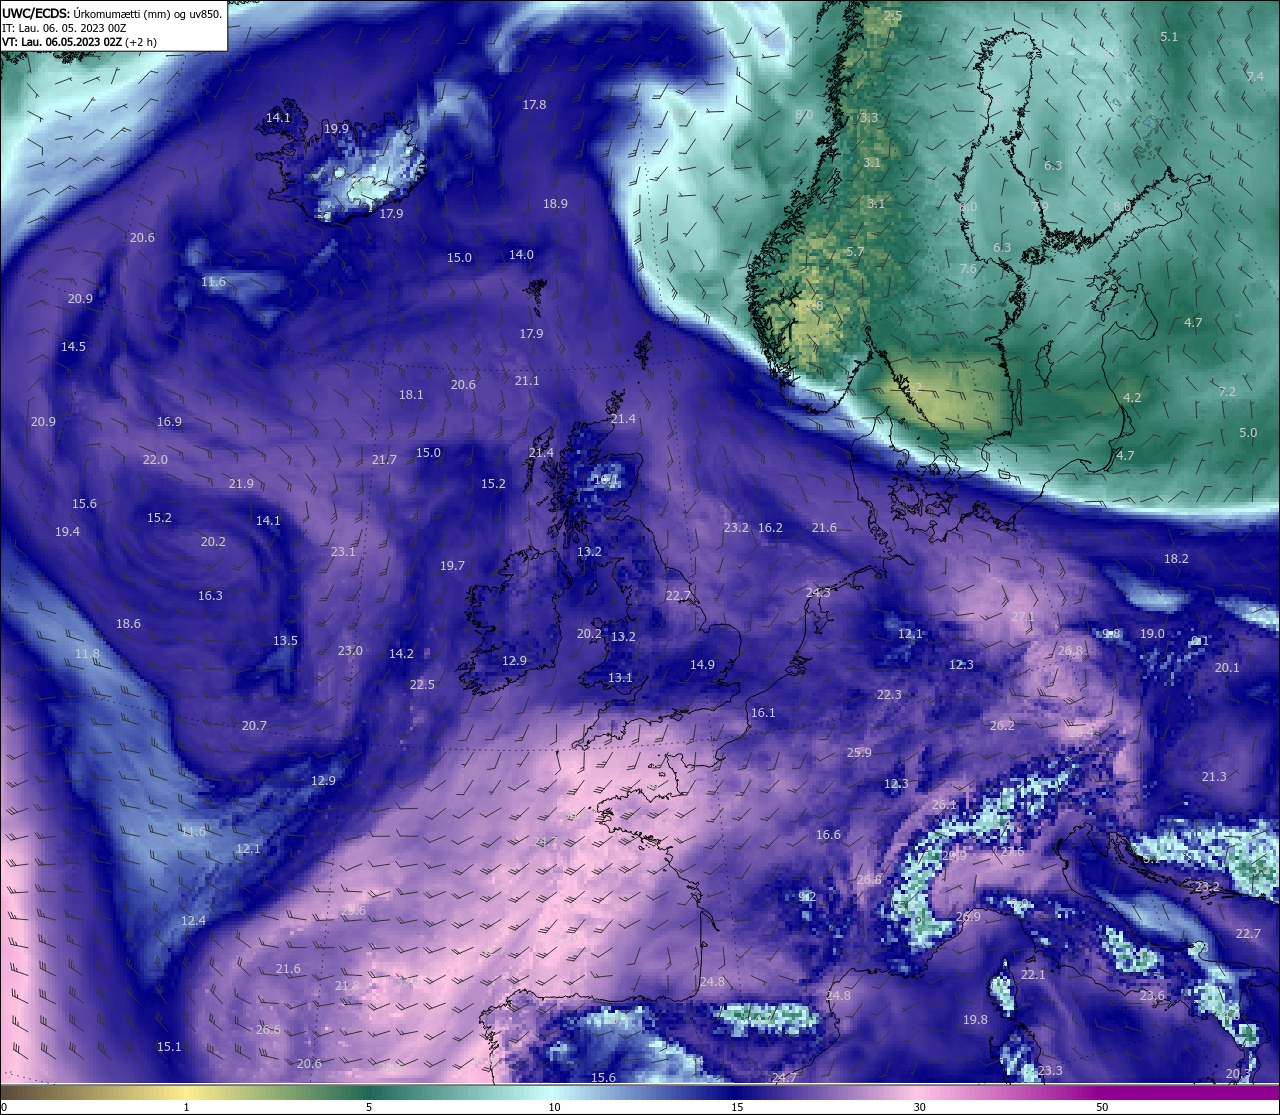1280x1115 pixels.
Task: Select the 7.4 value label
Action: (1255, 77)
